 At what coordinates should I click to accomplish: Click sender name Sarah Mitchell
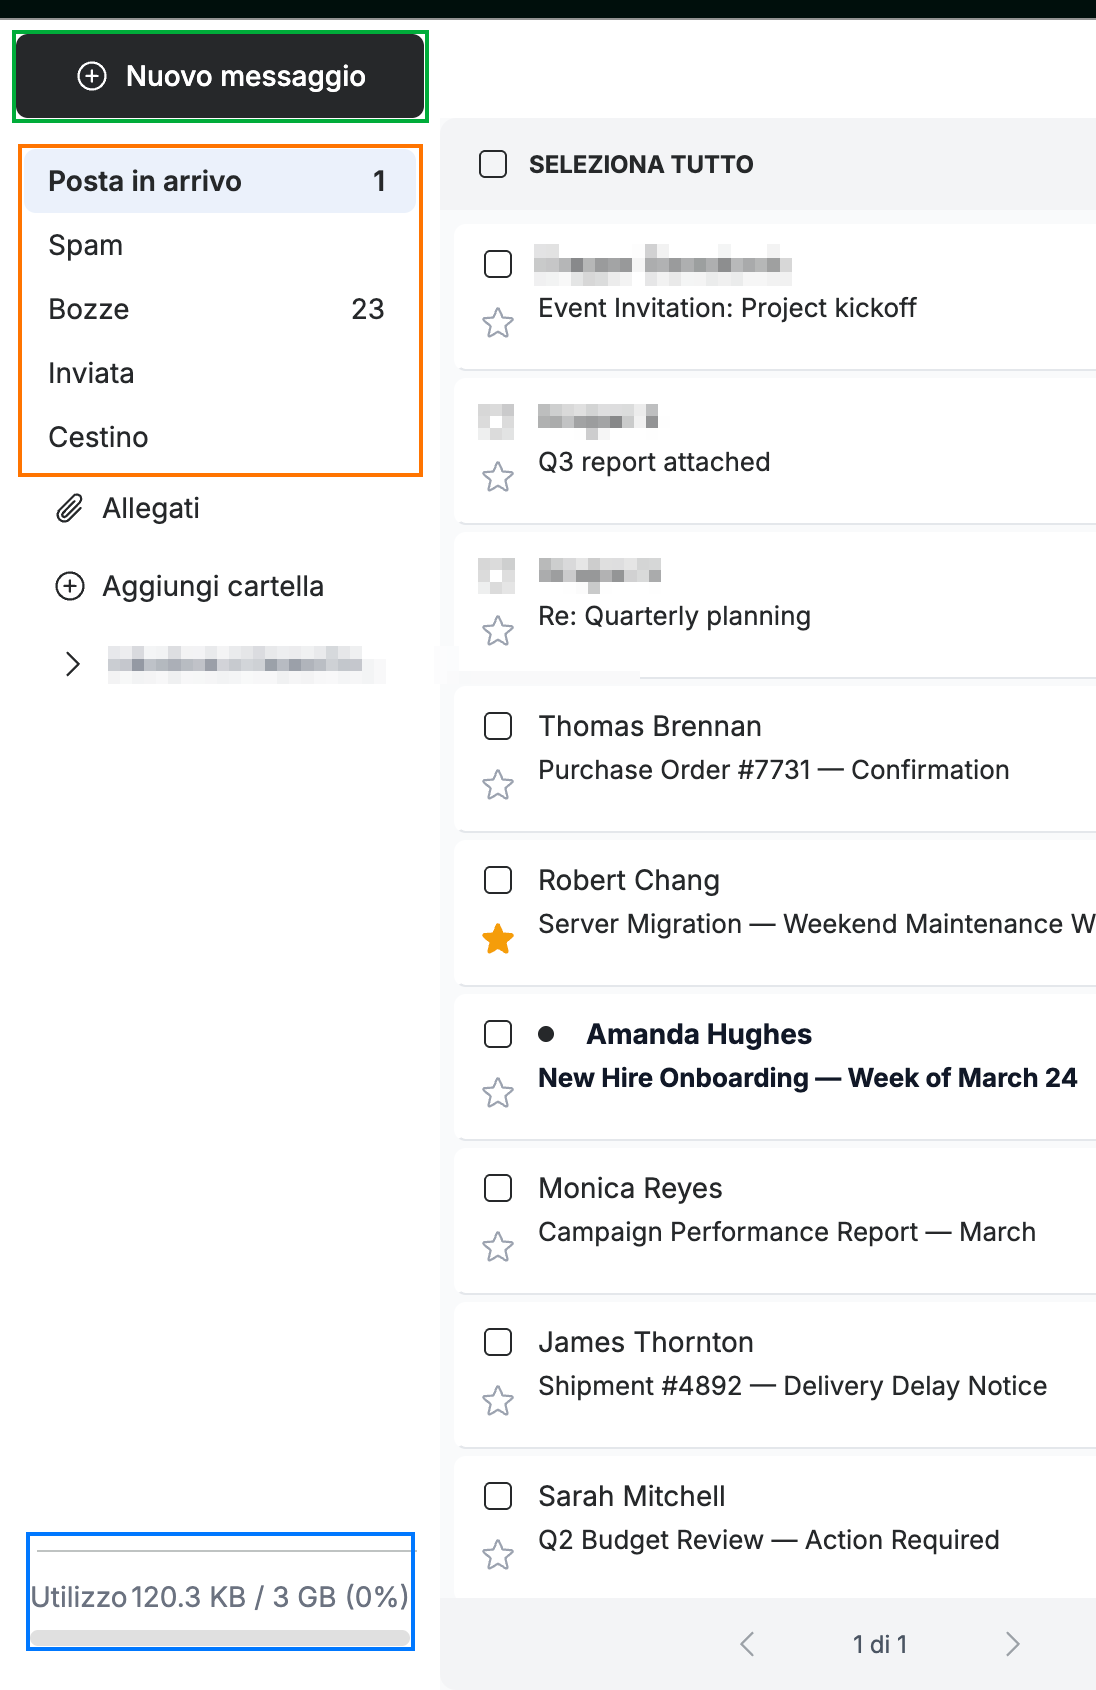point(632,1496)
